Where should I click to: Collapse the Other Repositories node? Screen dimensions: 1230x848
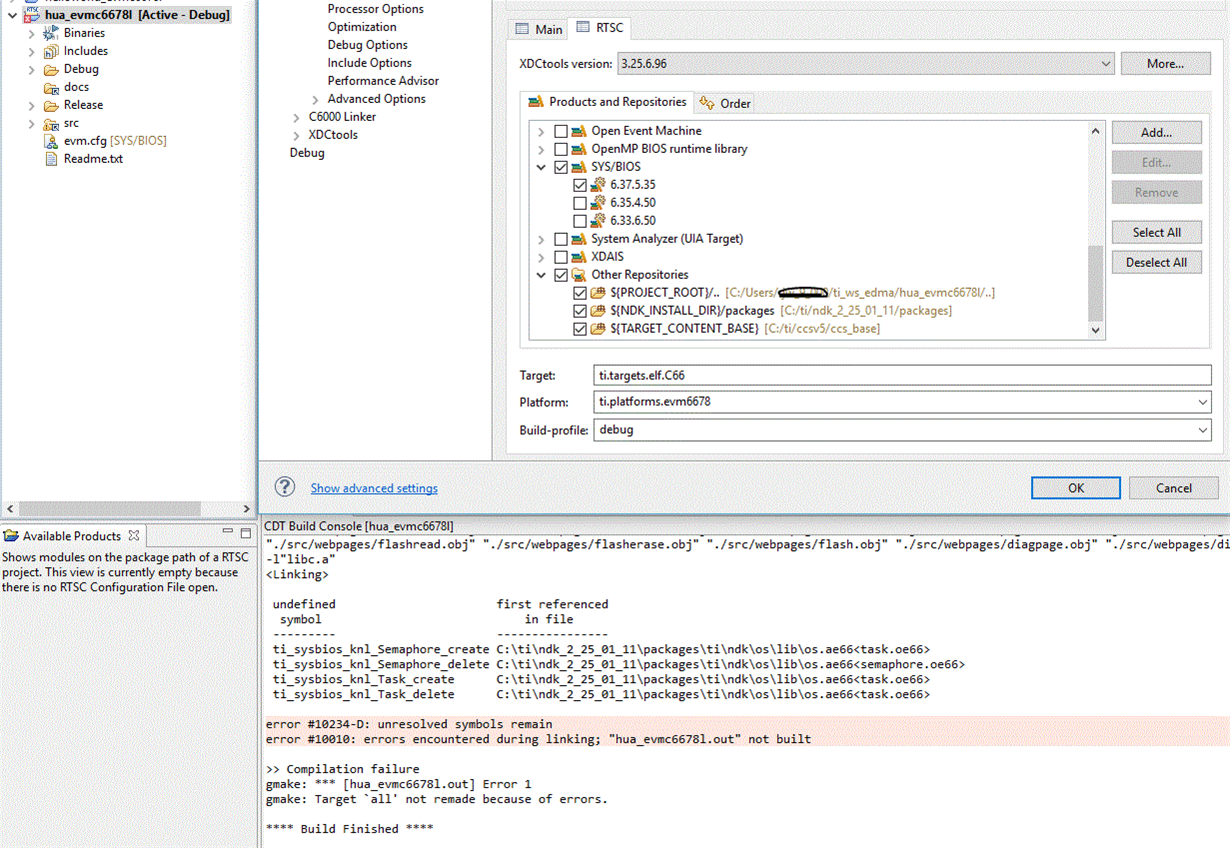(x=542, y=275)
